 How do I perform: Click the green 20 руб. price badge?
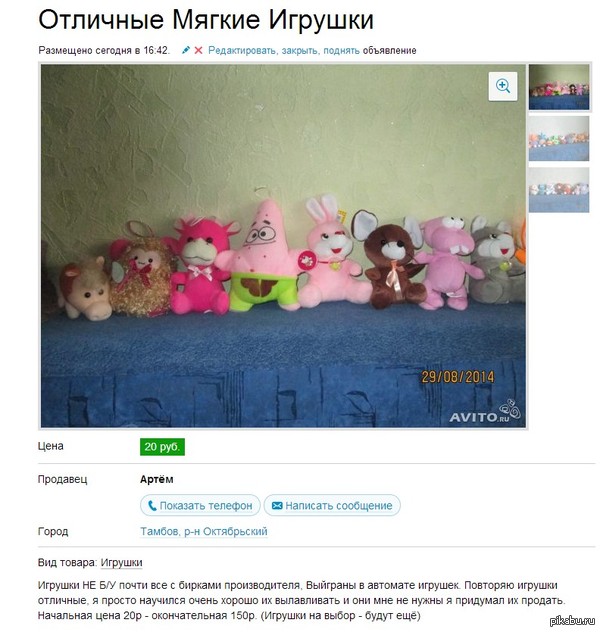coord(162,447)
